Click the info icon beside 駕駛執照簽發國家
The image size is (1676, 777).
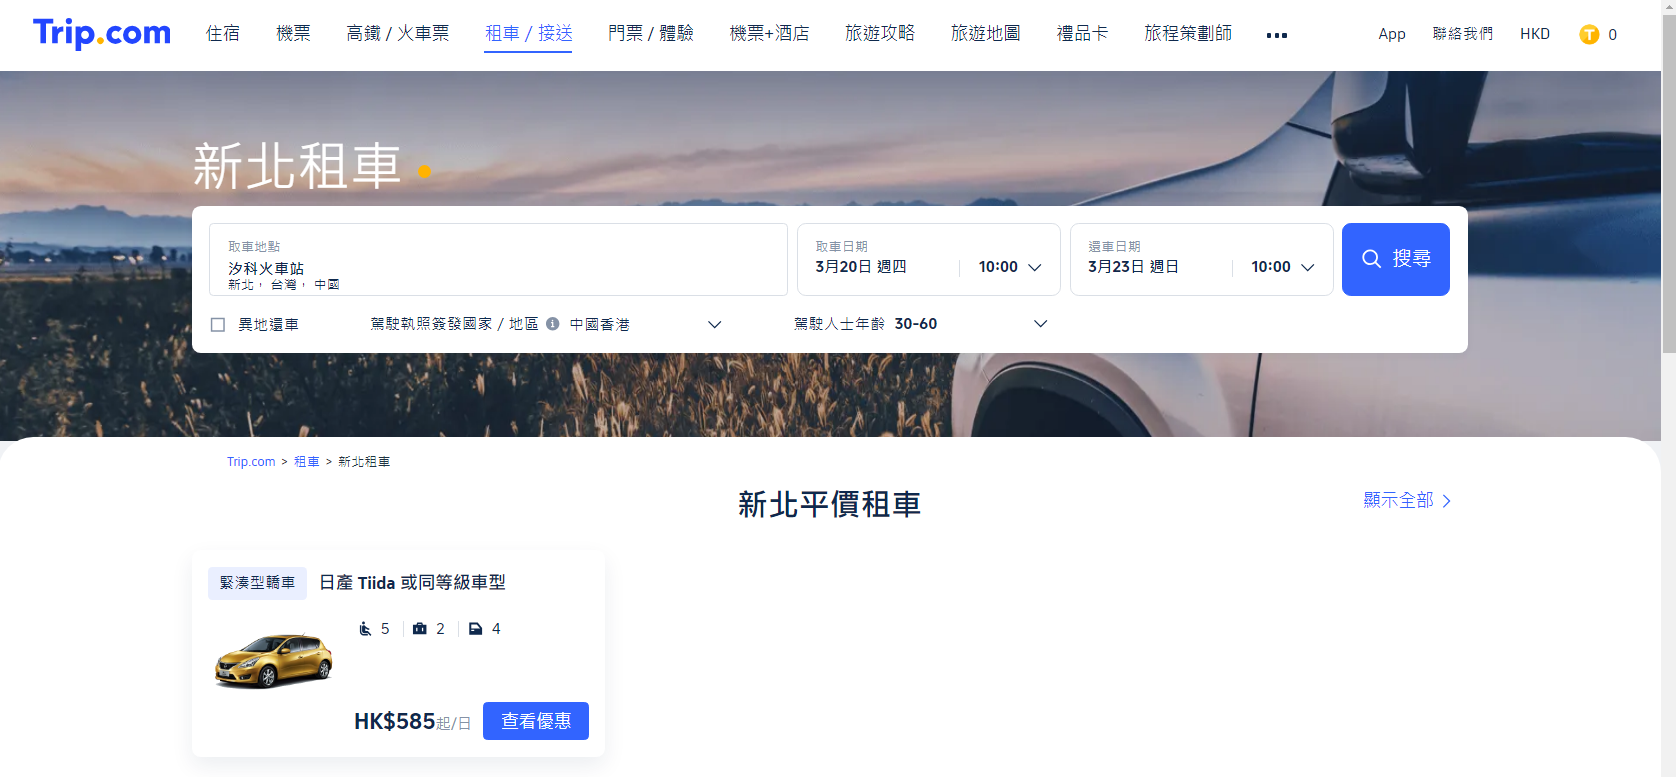pos(552,324)
